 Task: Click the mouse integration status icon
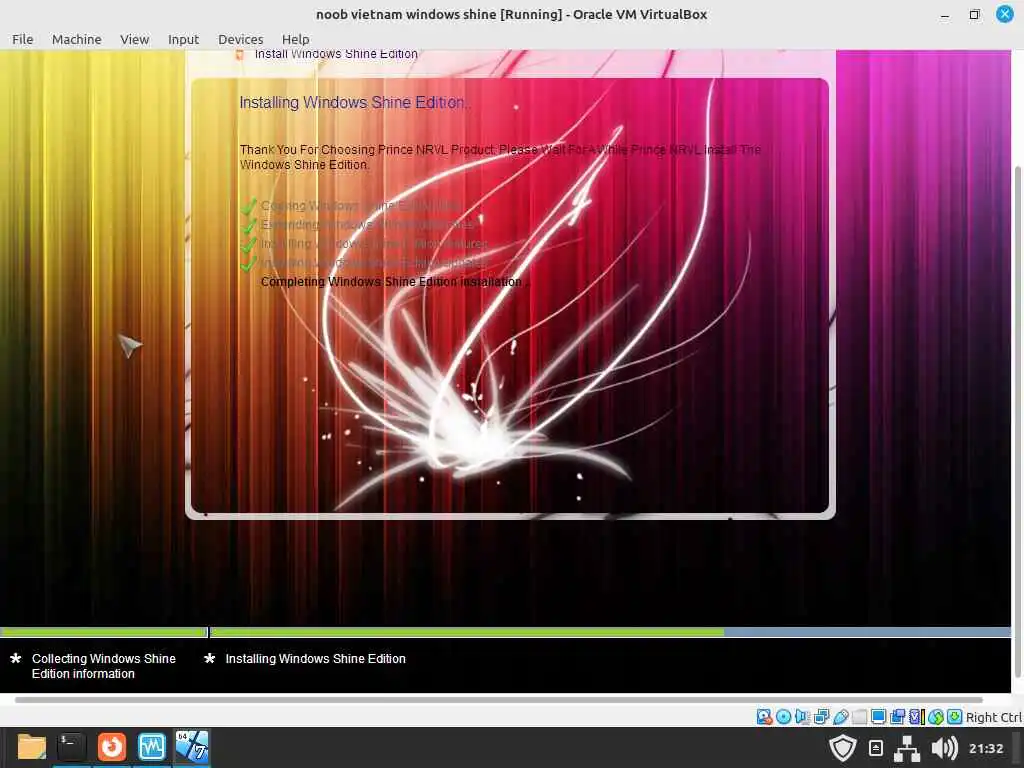[x=936, y=717]
